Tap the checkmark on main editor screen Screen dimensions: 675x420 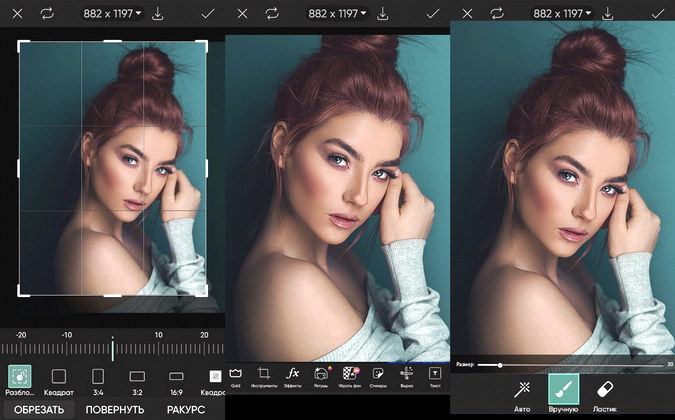(x=433, y=14)
